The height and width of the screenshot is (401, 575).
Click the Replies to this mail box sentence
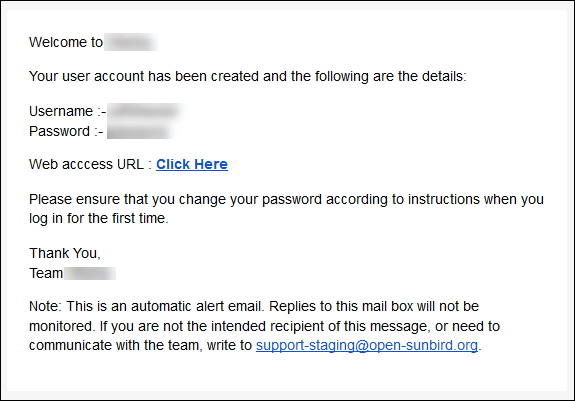pos(374,306)
